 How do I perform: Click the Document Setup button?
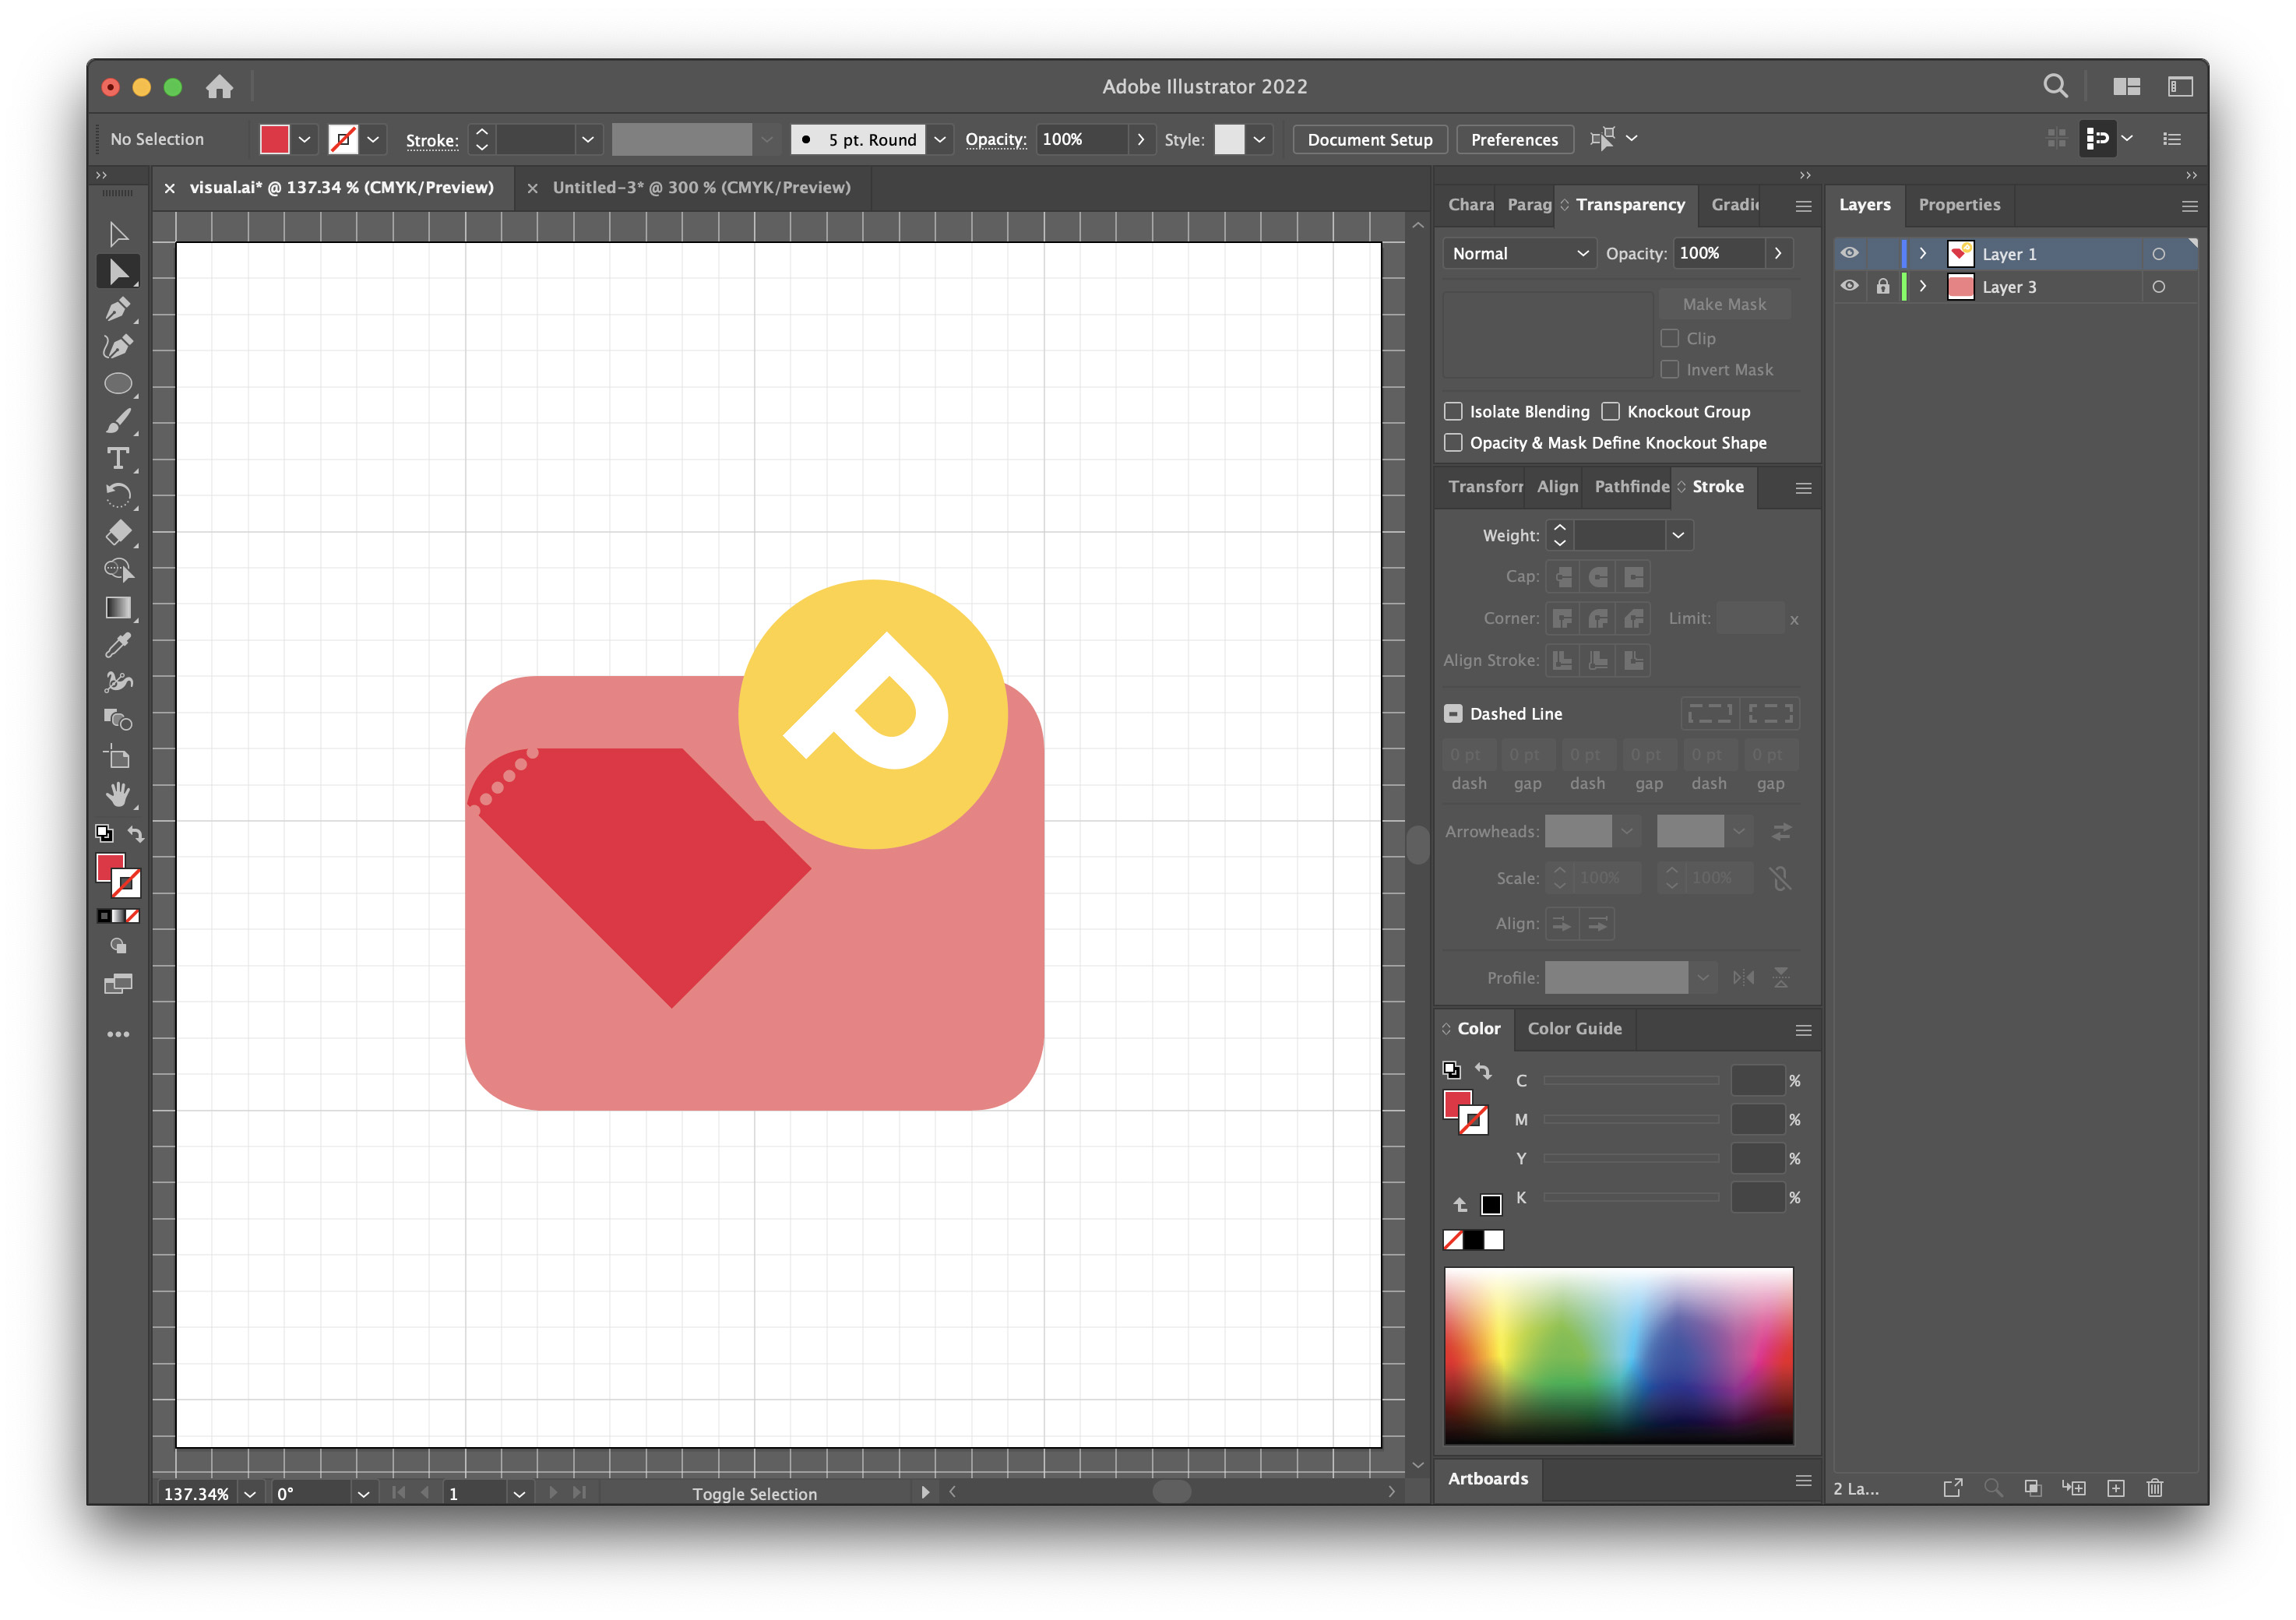pos(1369,139)
